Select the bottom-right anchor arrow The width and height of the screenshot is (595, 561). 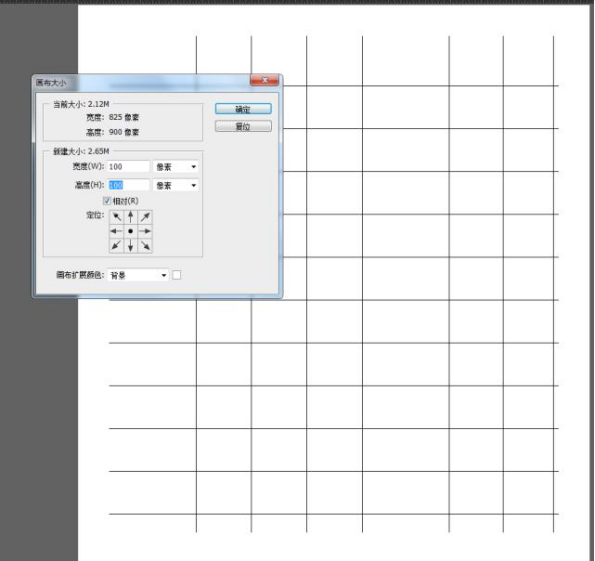[145, 246]
